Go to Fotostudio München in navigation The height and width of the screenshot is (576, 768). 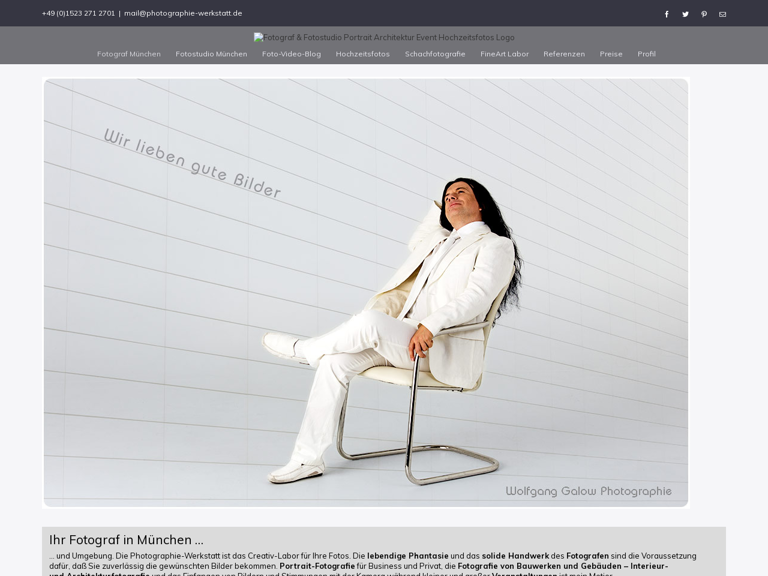coord(211,54)
